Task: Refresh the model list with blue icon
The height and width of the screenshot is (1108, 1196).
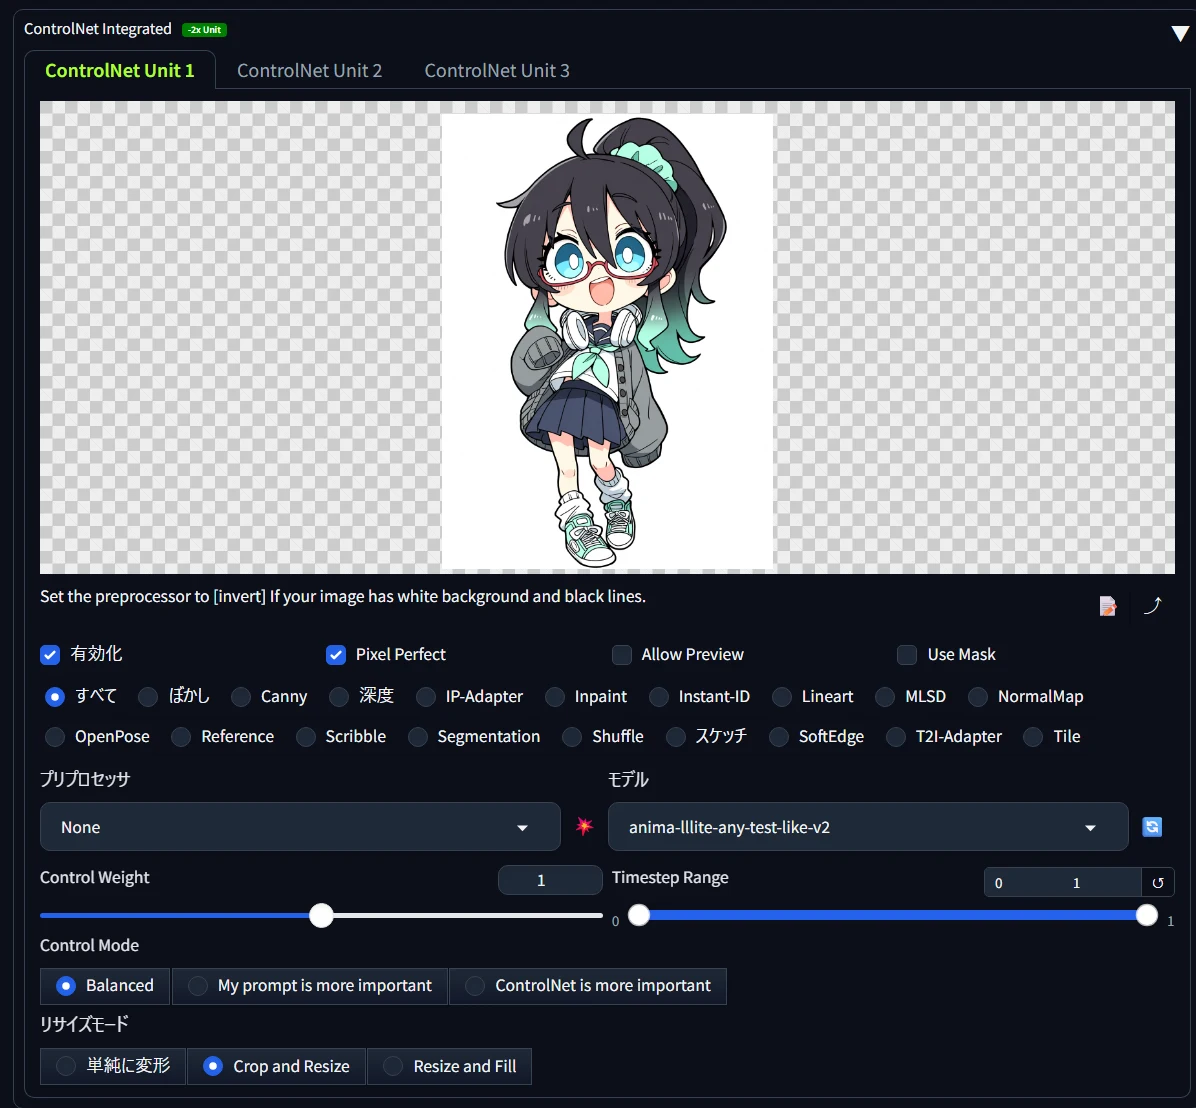Action: point(1152,827)
